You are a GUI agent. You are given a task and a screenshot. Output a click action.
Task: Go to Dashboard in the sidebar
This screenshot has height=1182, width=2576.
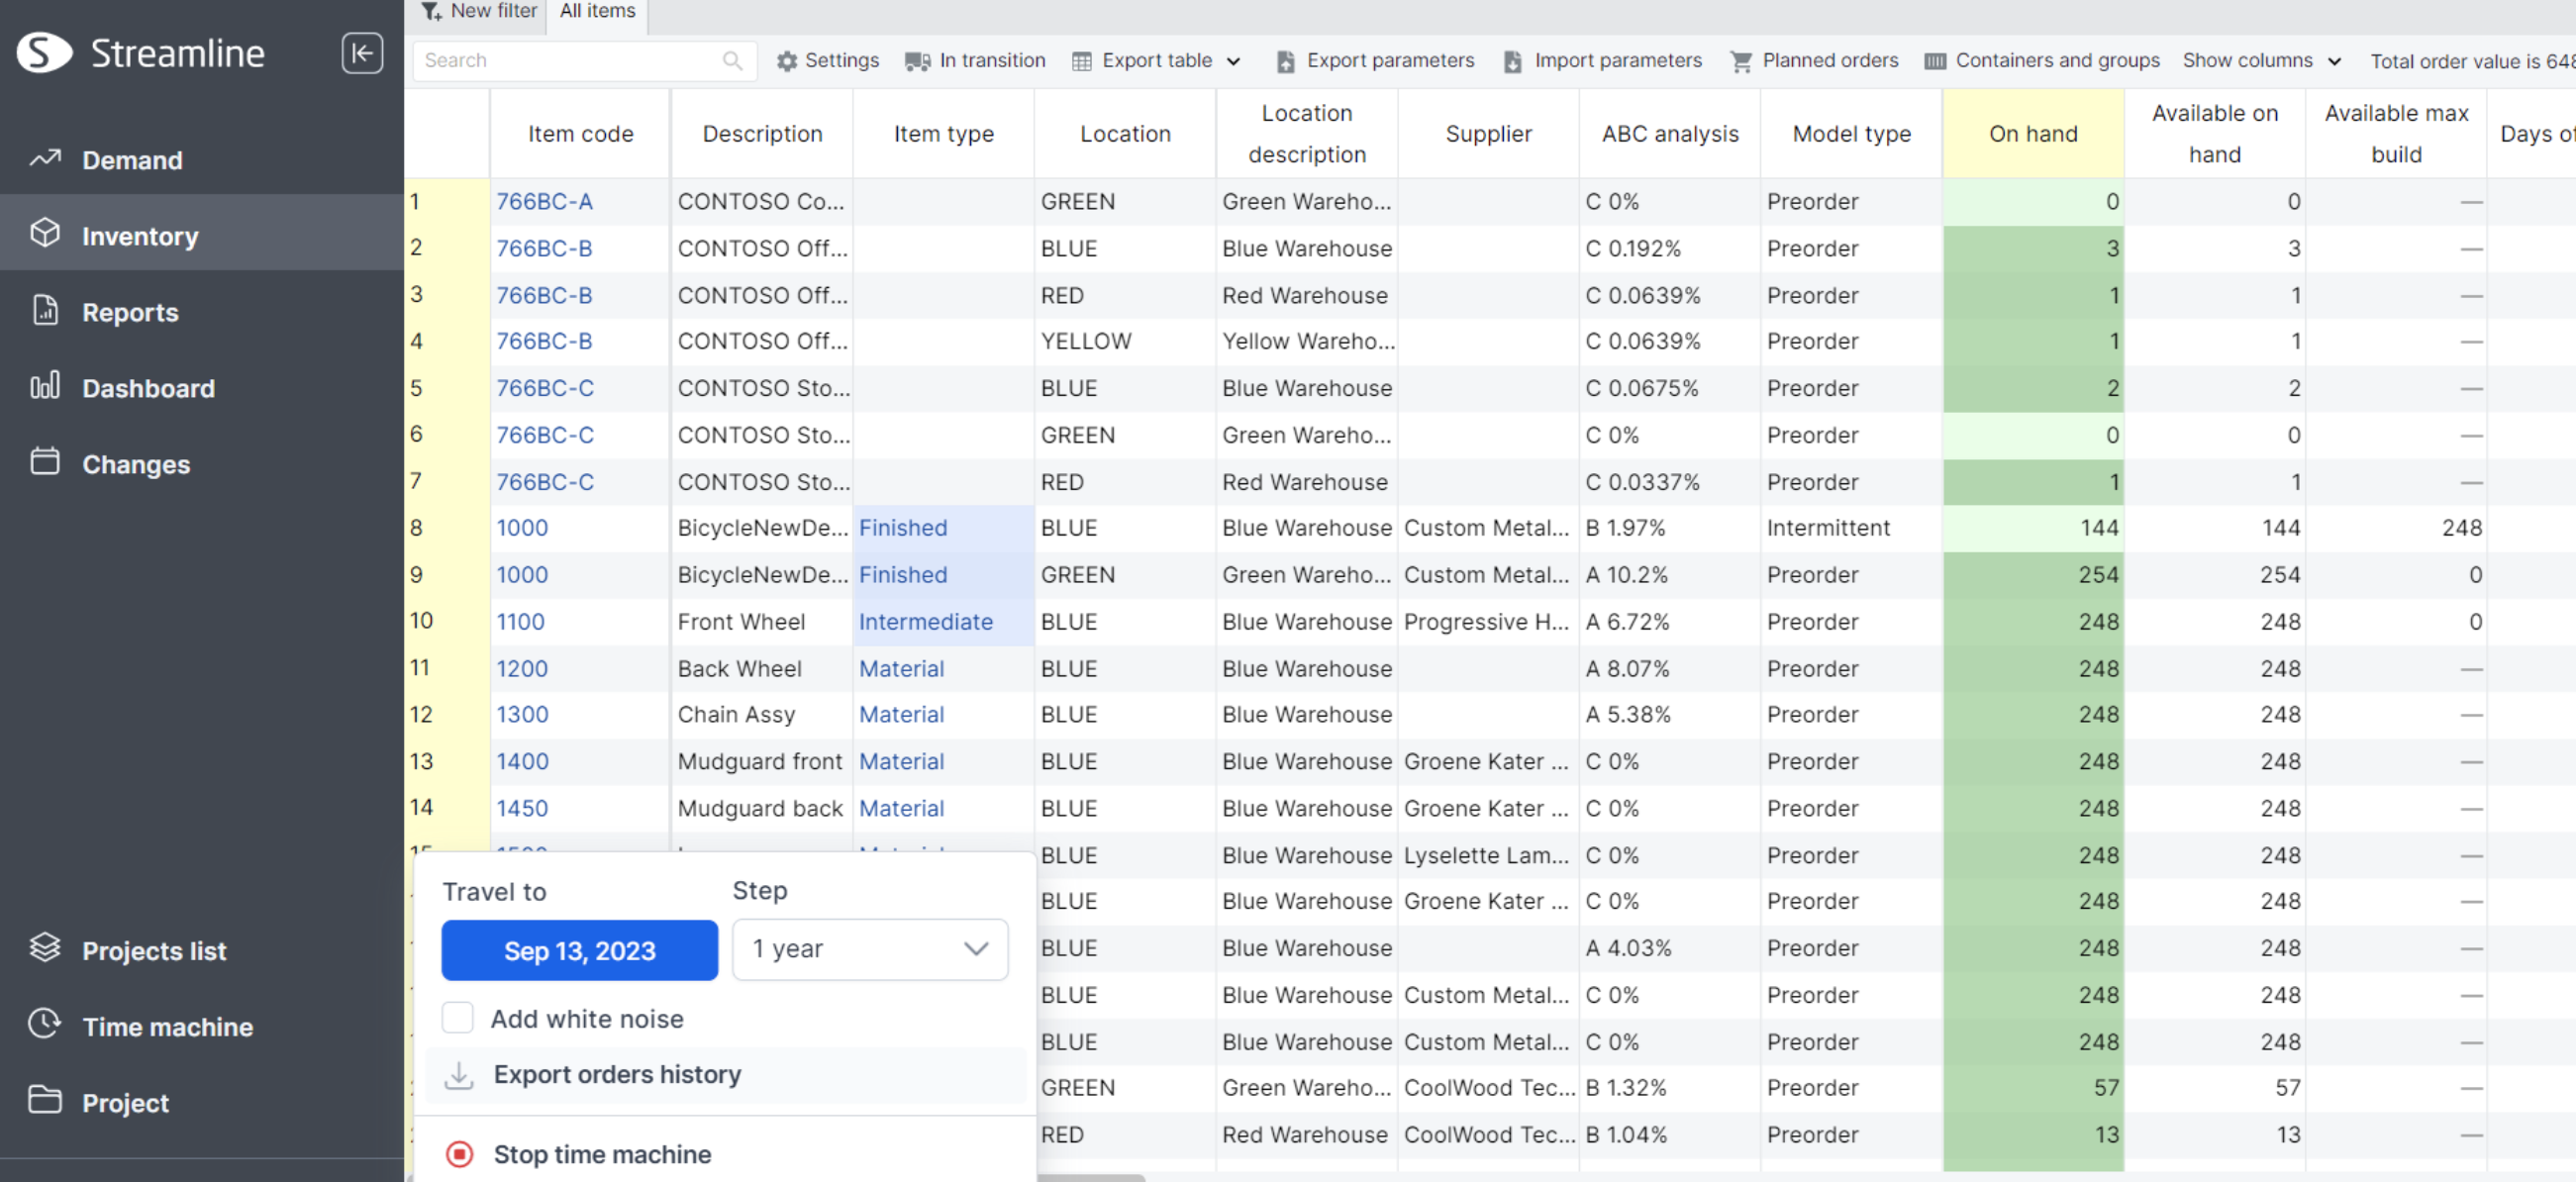point(148,388)
